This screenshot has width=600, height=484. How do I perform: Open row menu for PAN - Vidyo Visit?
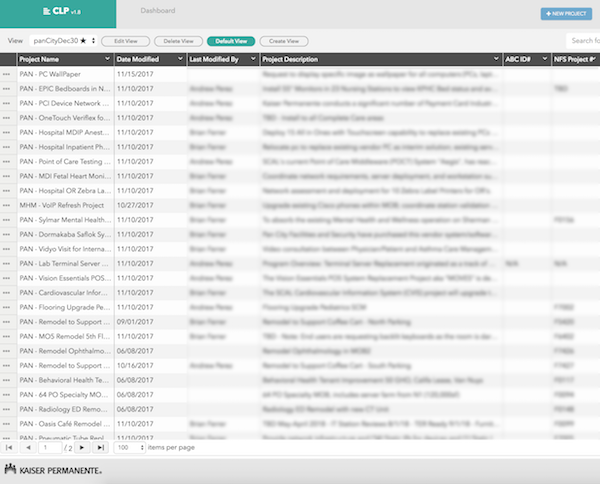click(7, 249)
